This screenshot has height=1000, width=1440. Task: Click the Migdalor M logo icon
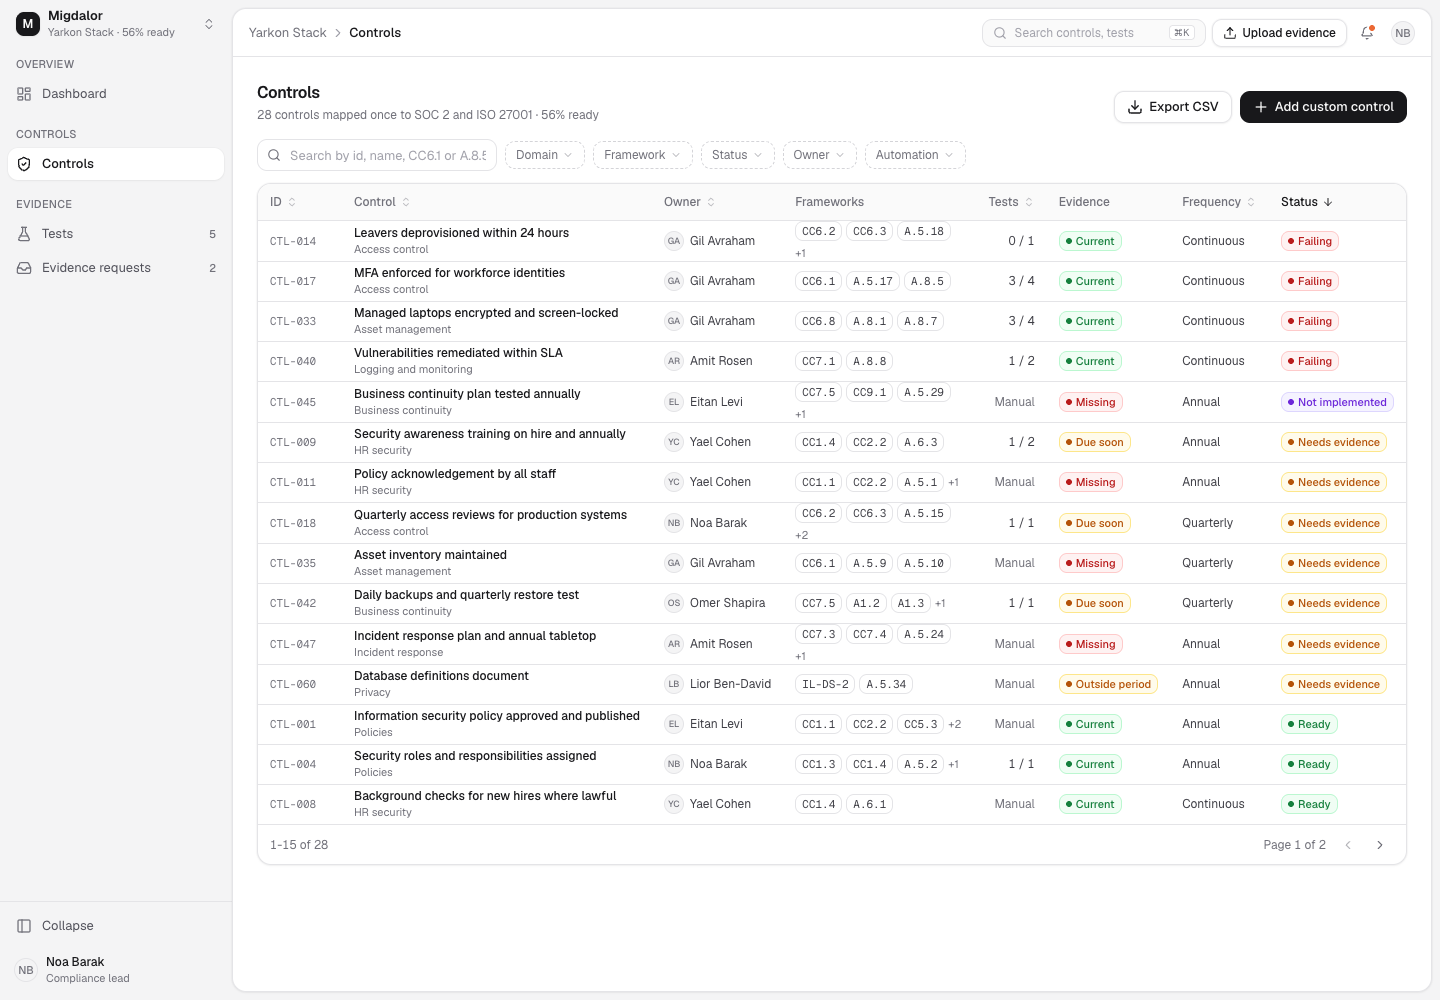tap(28, 24)
